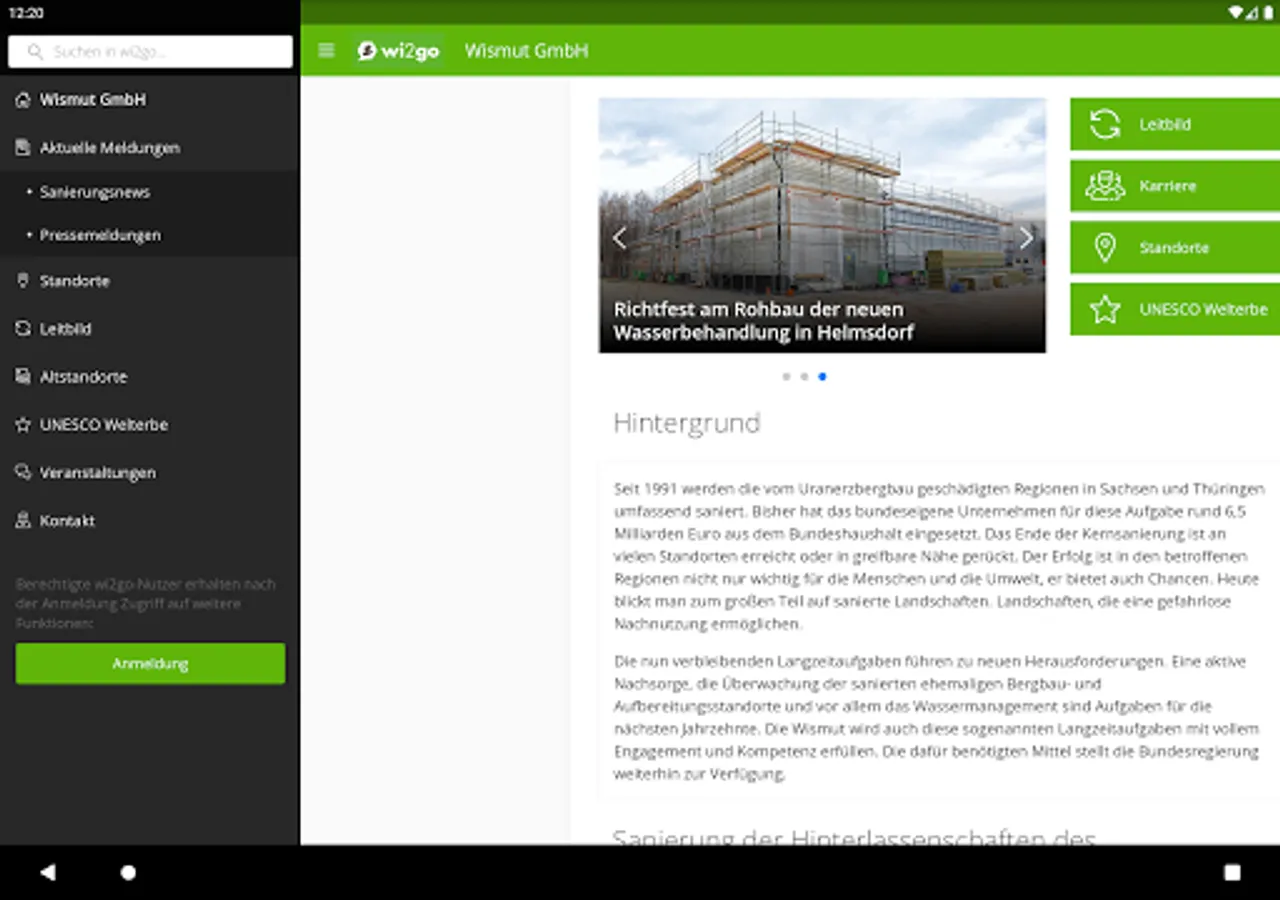Open Leitbild in the sidebar menu
The width and height of the screenshot is (1280, 900).
(x=150, y=329)
